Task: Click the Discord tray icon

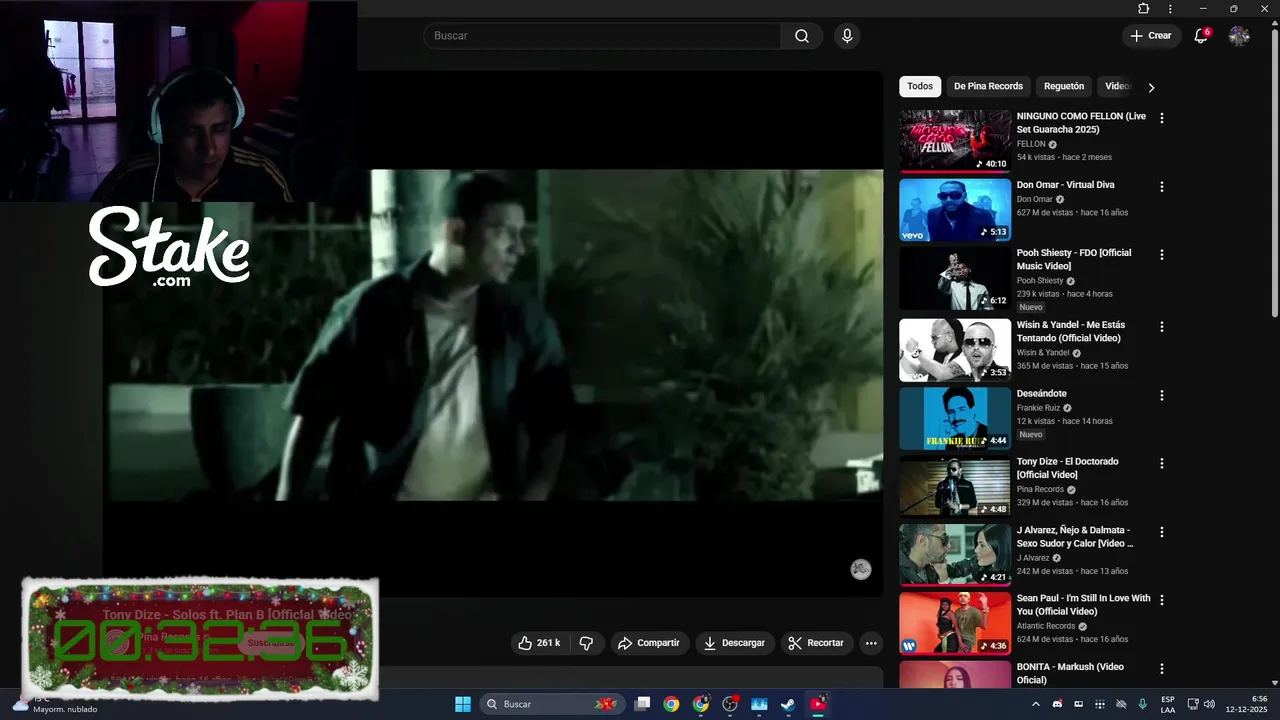Action: click(x=1057, y=704)
